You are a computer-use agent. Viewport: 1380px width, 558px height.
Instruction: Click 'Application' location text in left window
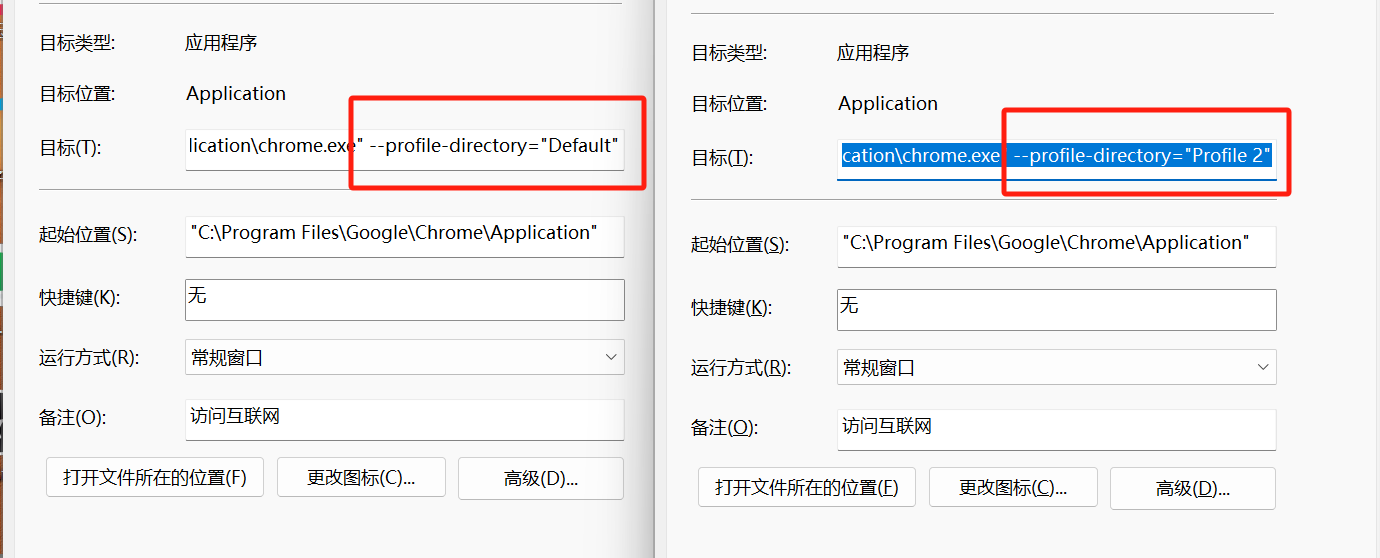(236, 94)
